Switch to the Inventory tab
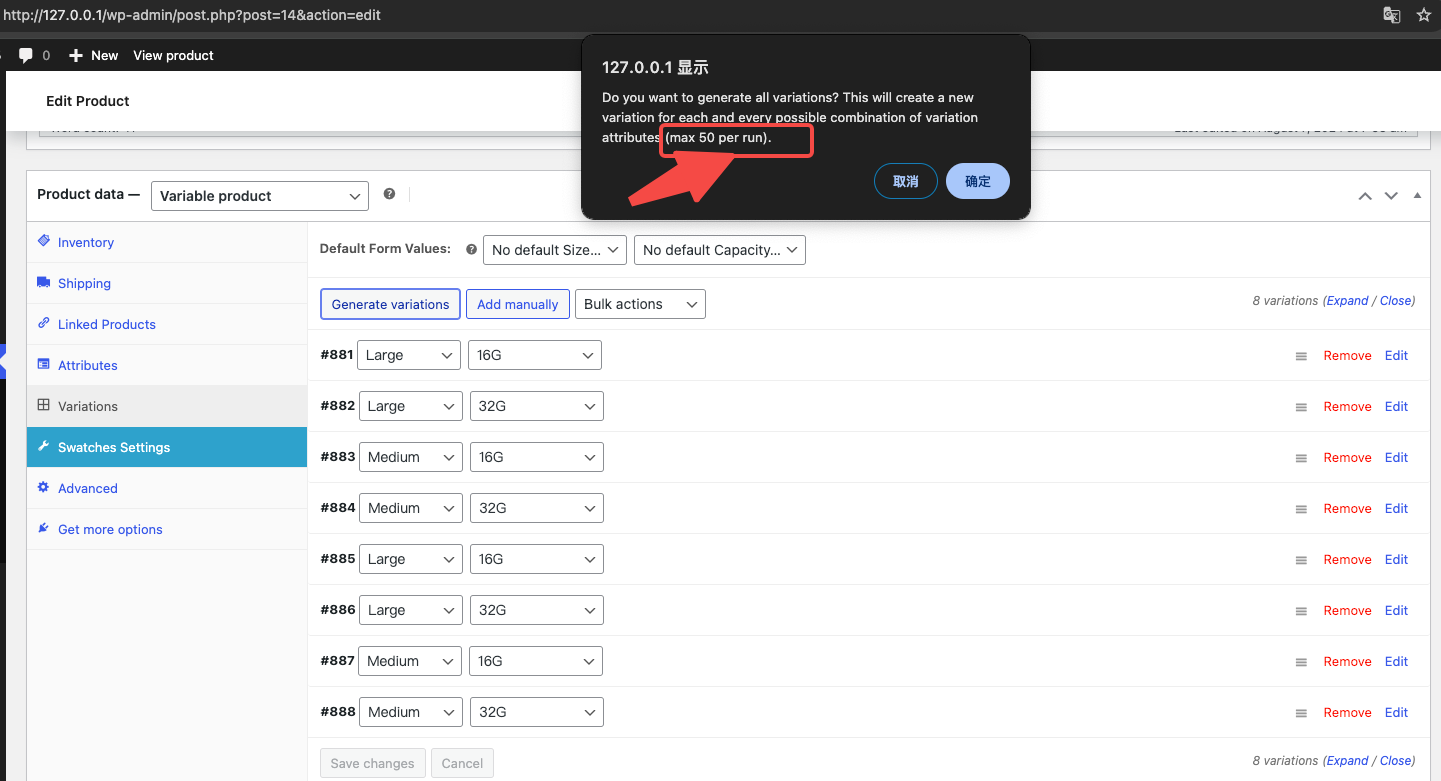 click(x=86, y=242)
